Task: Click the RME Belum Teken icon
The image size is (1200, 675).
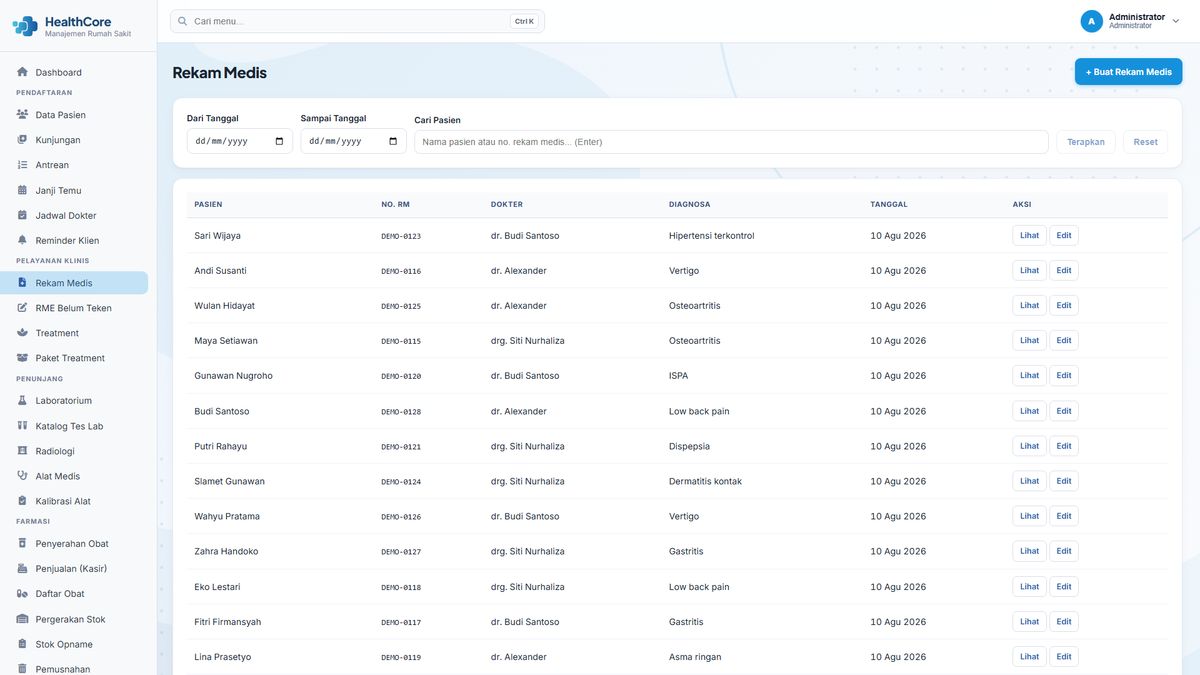Action: [x=22, y=308]
